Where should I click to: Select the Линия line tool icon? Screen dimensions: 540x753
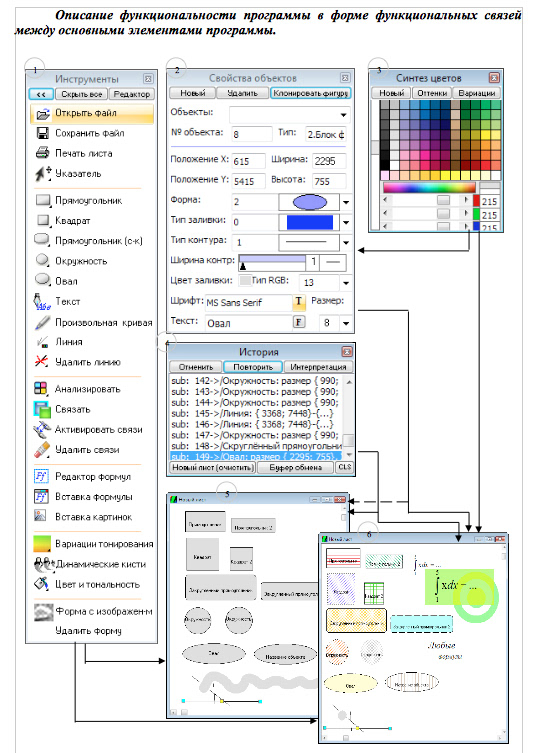(x=42, y=342)
